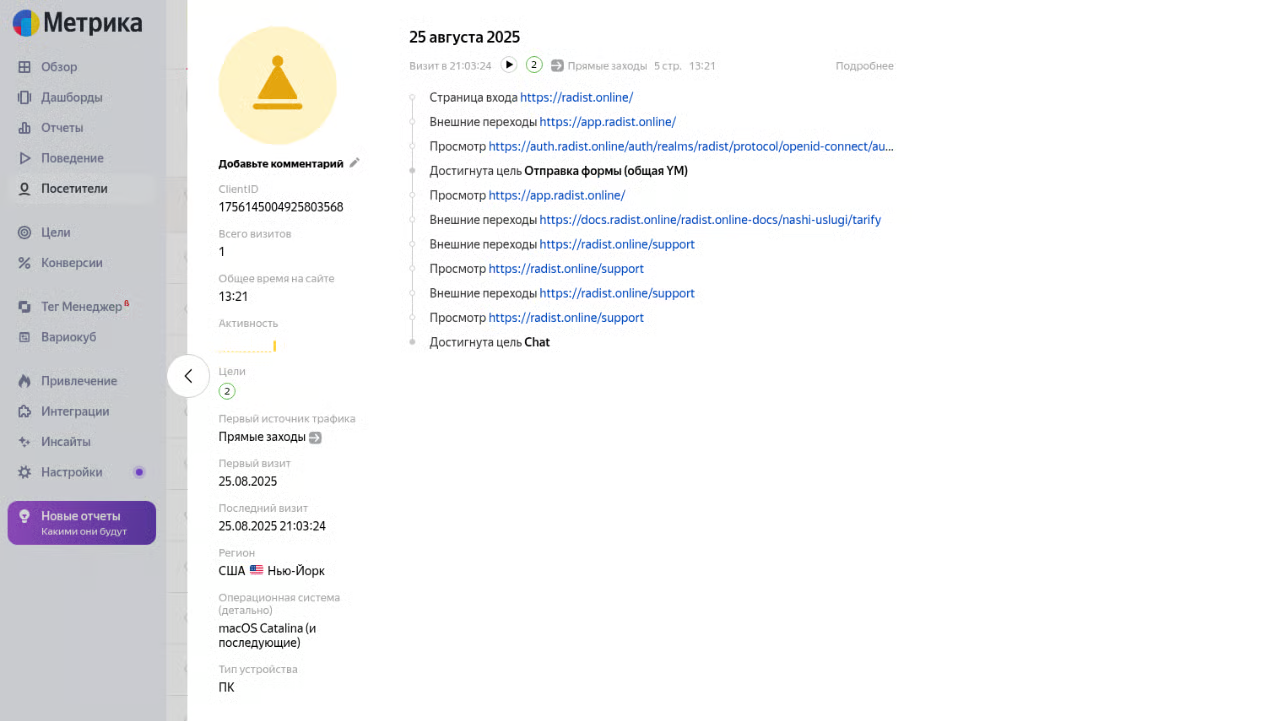
Task: Click the Вариокуб icon
Action: pyautogui.click(x=25, y=337)
